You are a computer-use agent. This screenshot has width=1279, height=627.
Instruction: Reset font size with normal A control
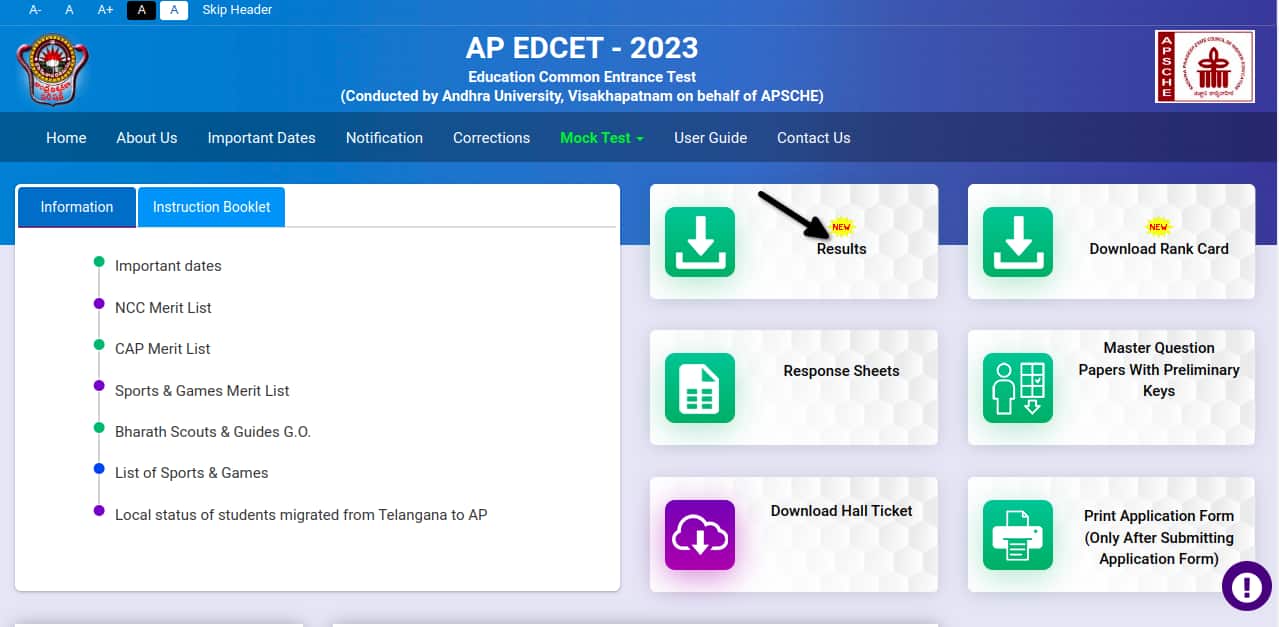point(69,10)
